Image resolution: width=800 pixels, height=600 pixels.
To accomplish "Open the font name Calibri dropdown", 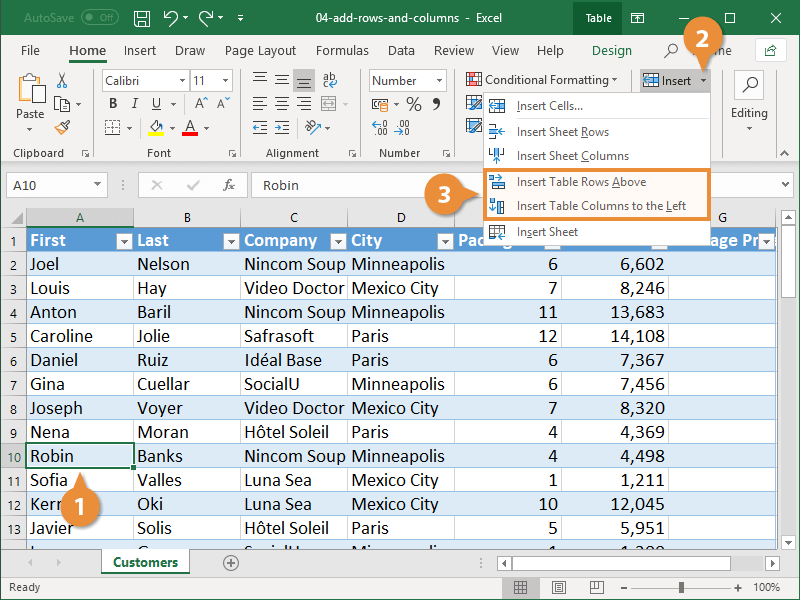I will tap(182, 81).
